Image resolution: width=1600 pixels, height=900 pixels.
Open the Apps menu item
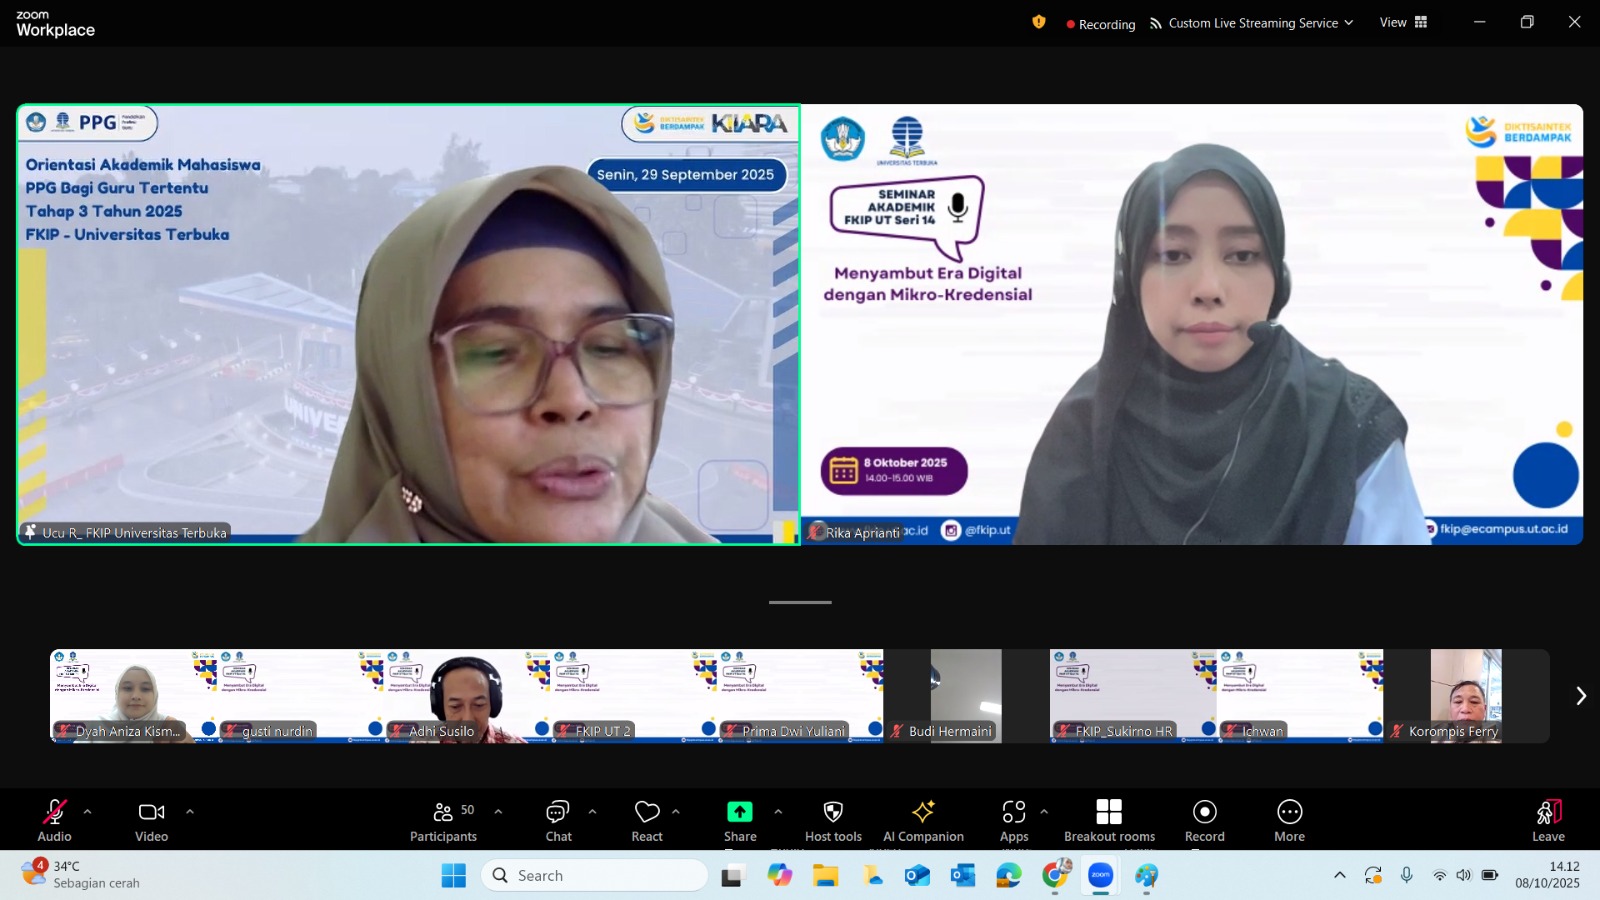pyautogui.click(x=1014, y=820)
